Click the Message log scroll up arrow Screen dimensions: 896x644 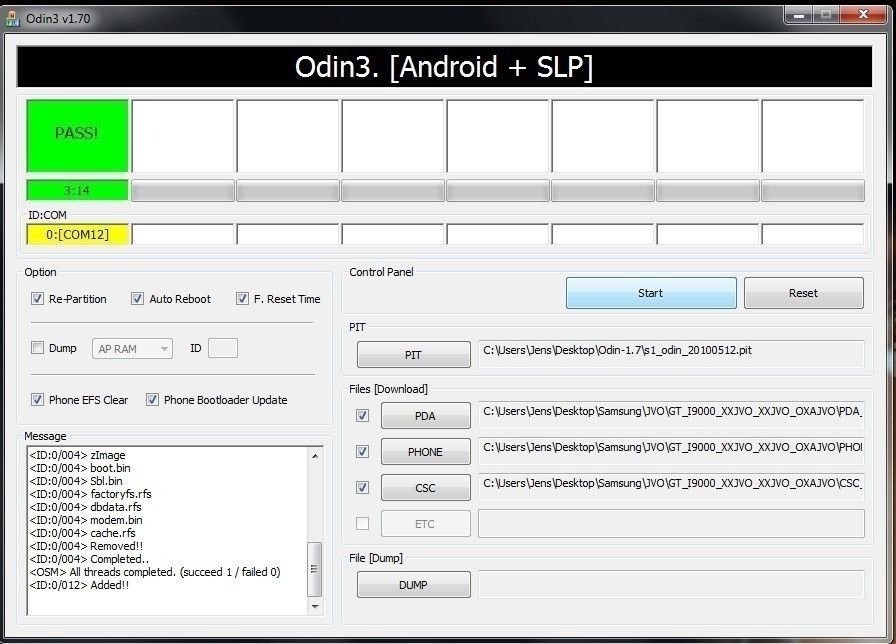315,456
